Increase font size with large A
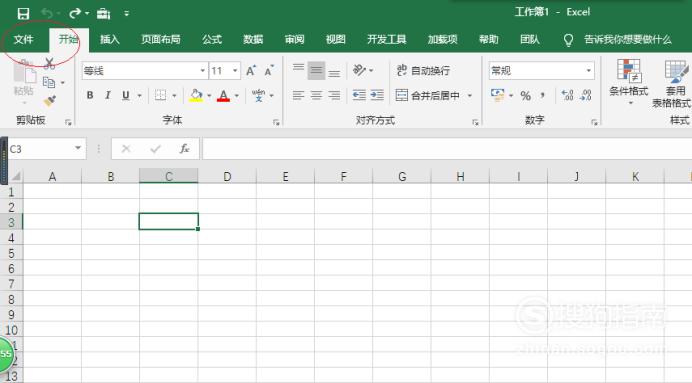 pyautogui.click(x=251, y=71)
